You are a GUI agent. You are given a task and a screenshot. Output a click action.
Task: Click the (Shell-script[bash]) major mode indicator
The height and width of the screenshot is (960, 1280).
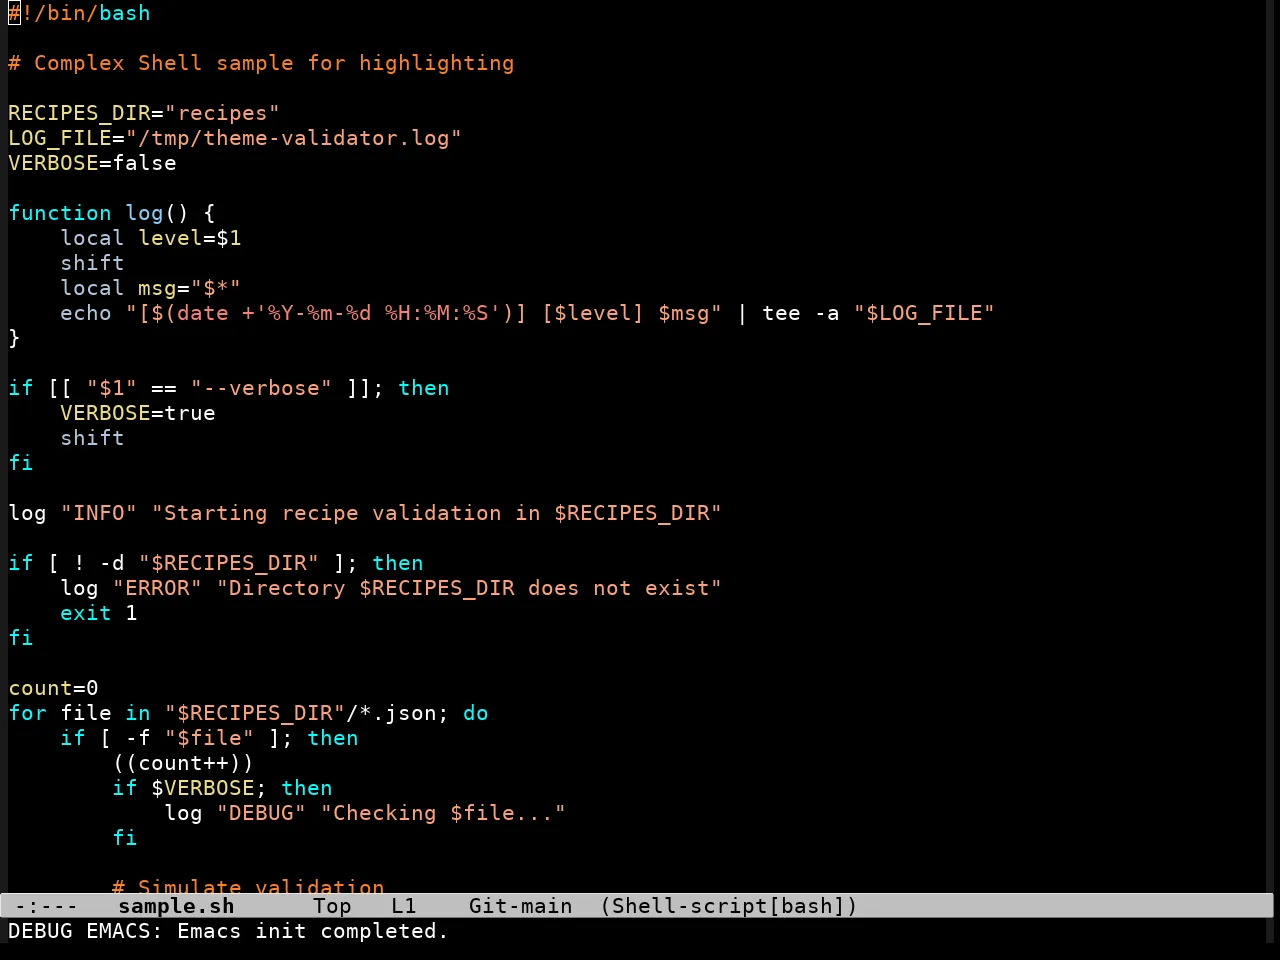point(729,906)
